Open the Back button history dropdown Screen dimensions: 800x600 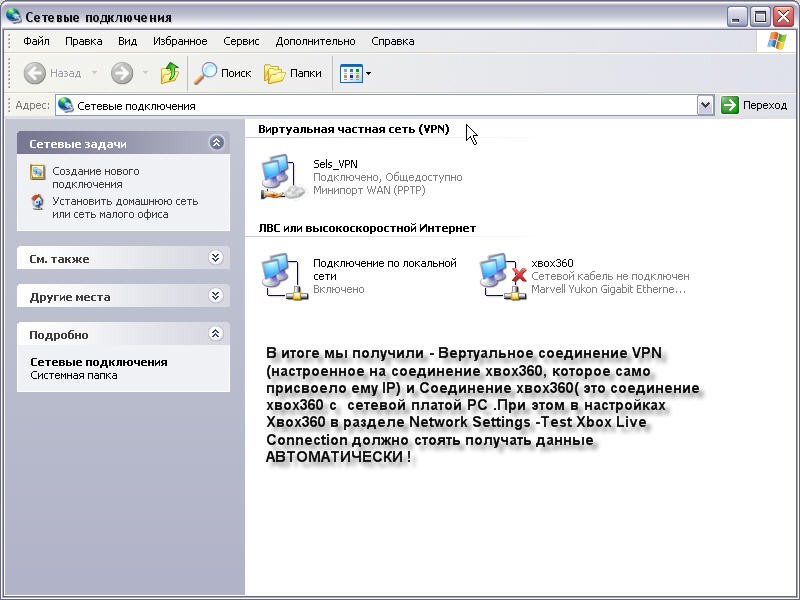tap(94, 73)
